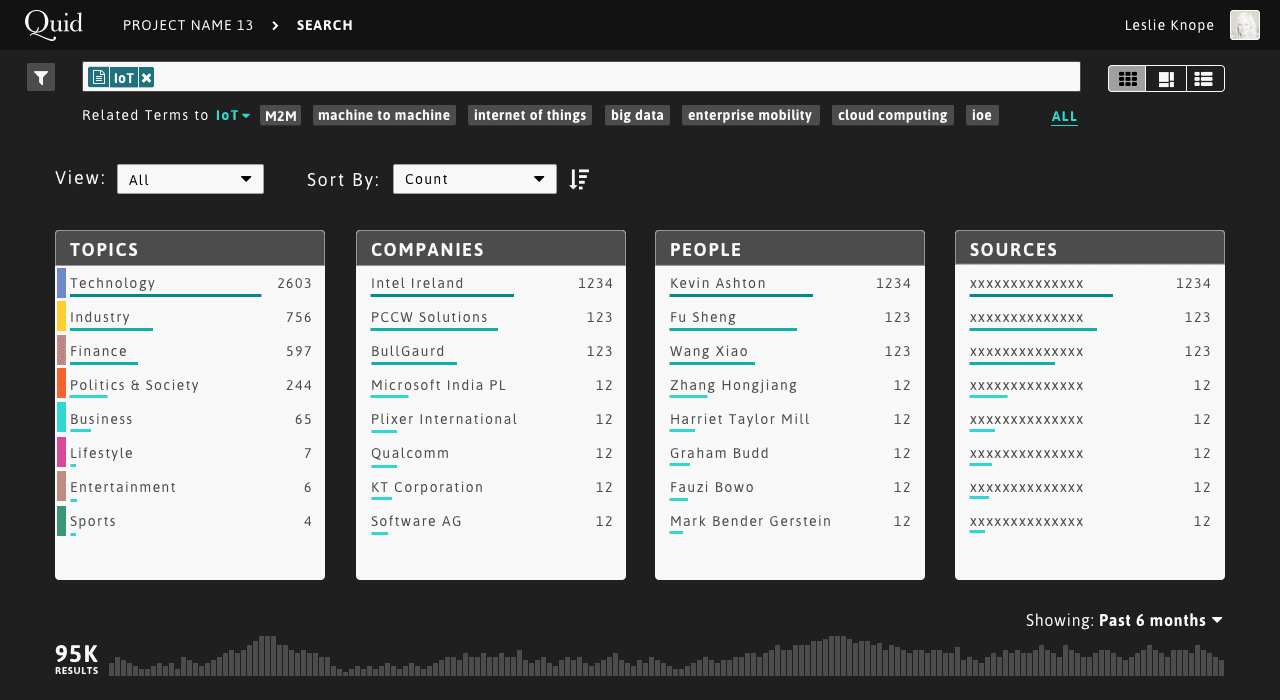This screenshot has height=700, width=1280.
Task: Go to PROJECT NAME 13 breadcrumb
Action: coord(188,25)
